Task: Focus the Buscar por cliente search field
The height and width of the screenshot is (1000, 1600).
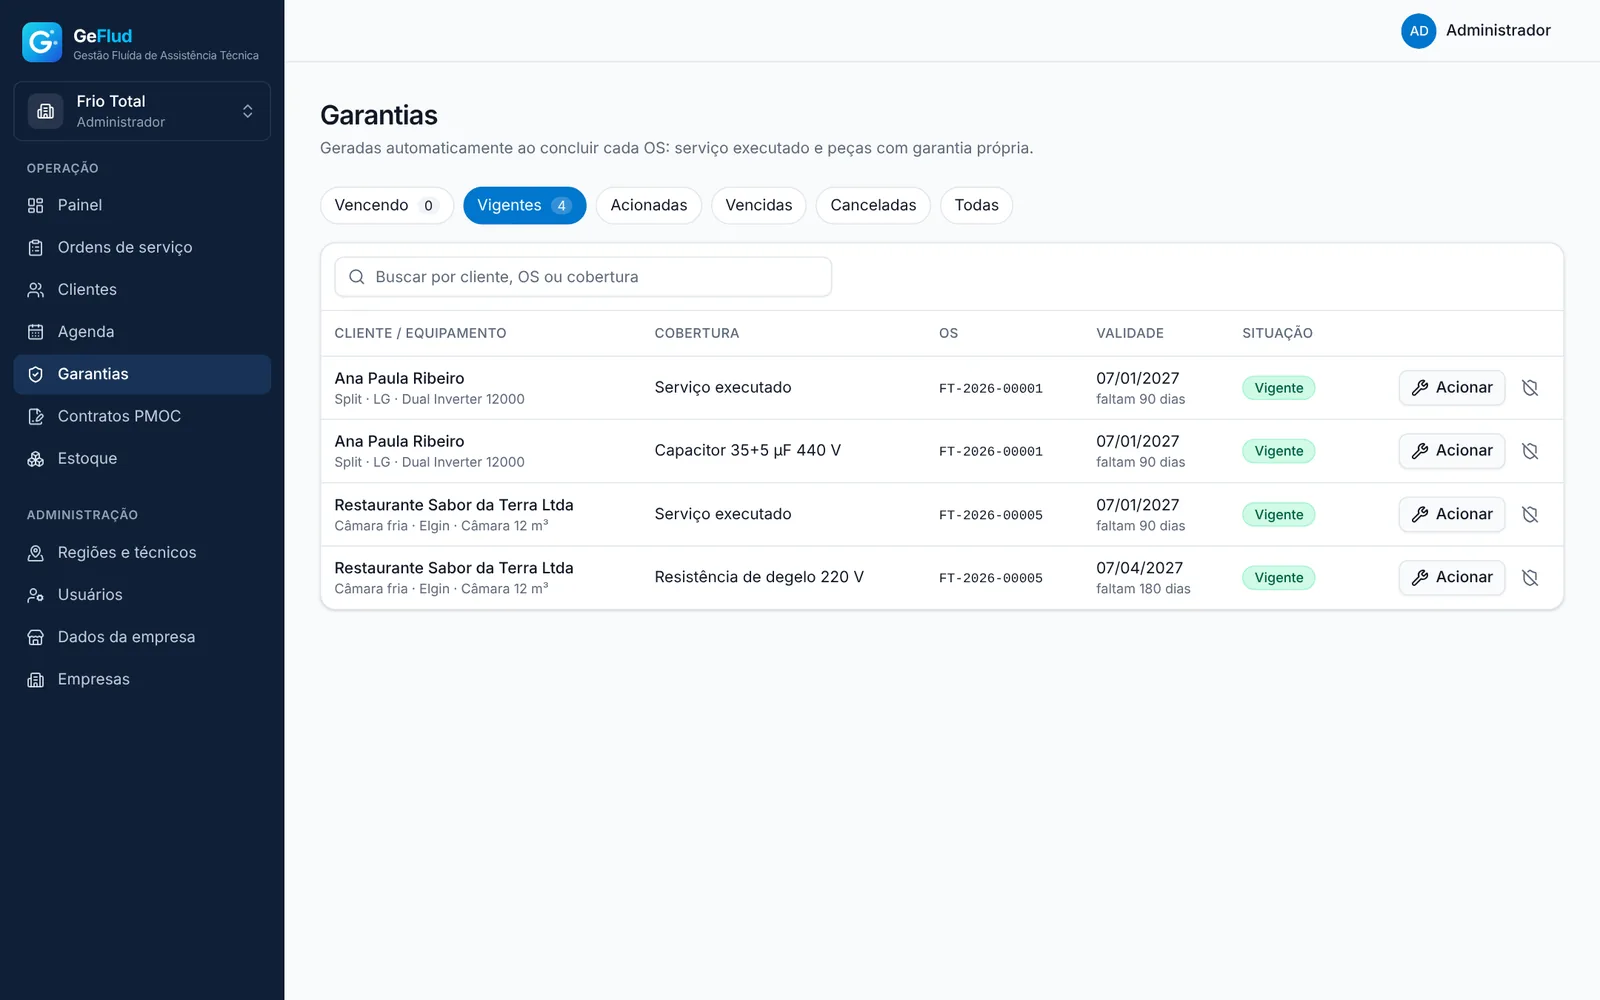Action: click(583, 277)
